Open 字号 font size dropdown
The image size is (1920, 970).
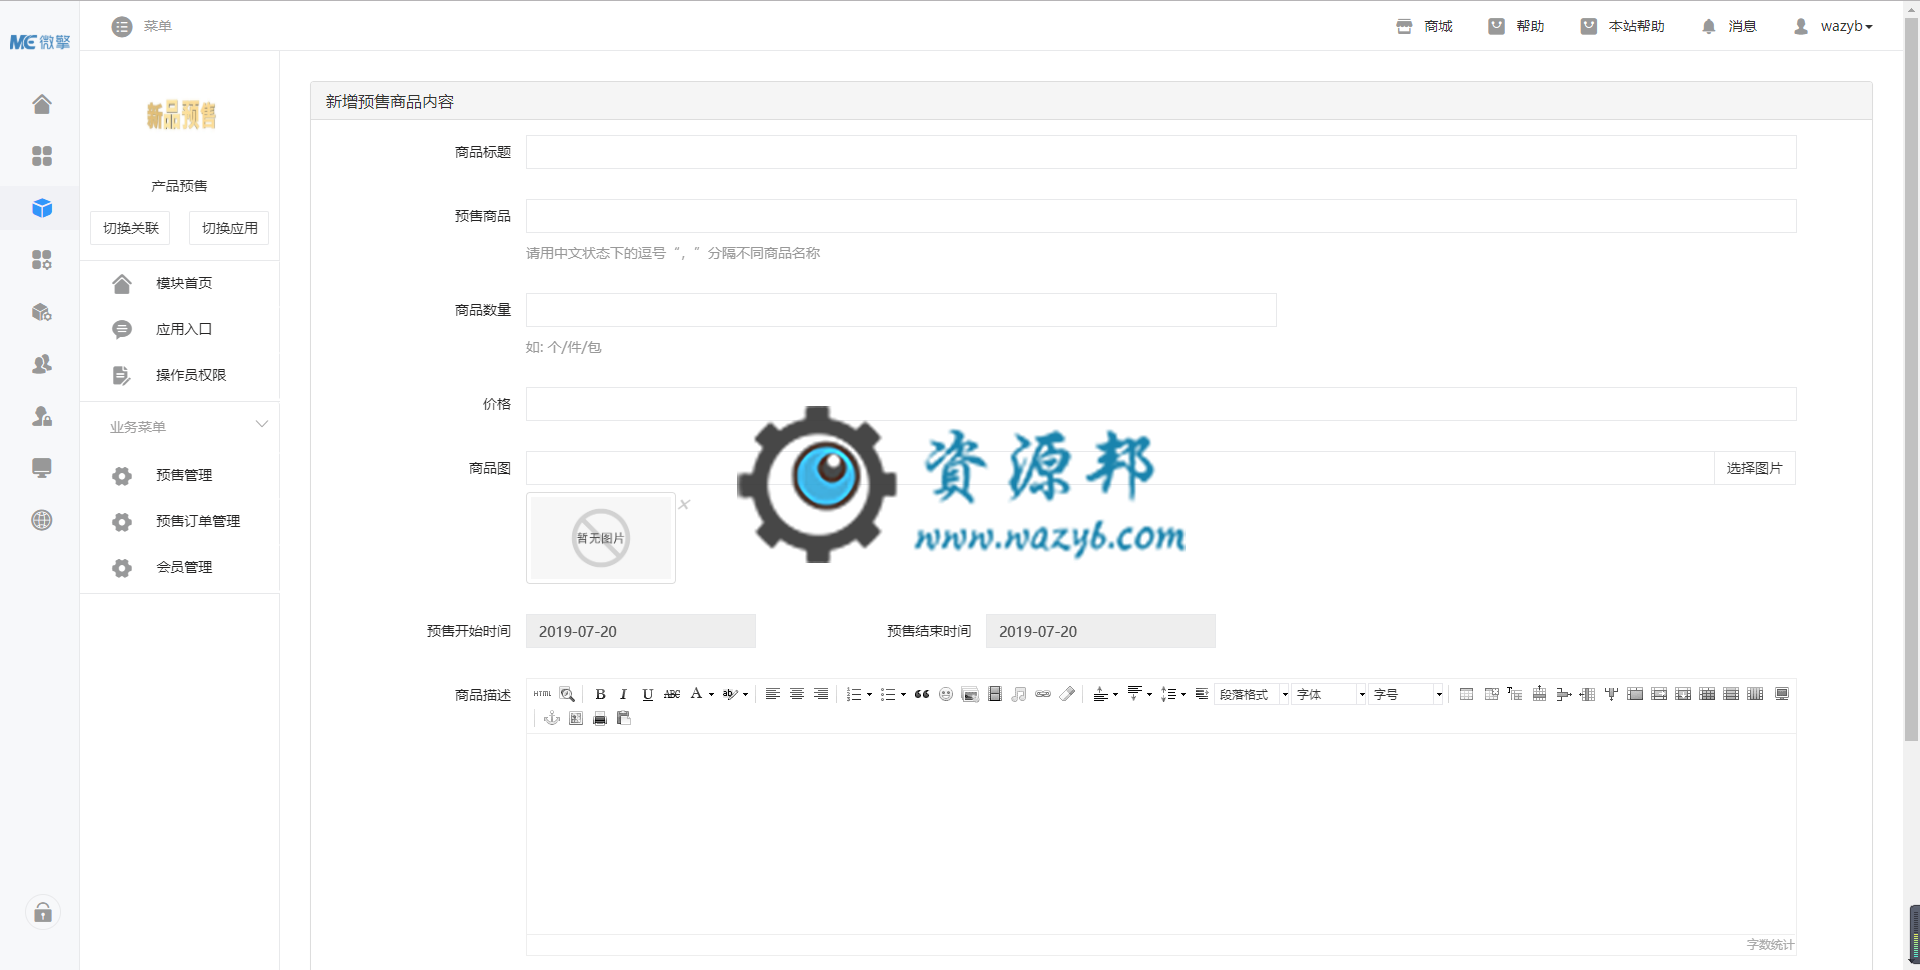[1406, 694]
